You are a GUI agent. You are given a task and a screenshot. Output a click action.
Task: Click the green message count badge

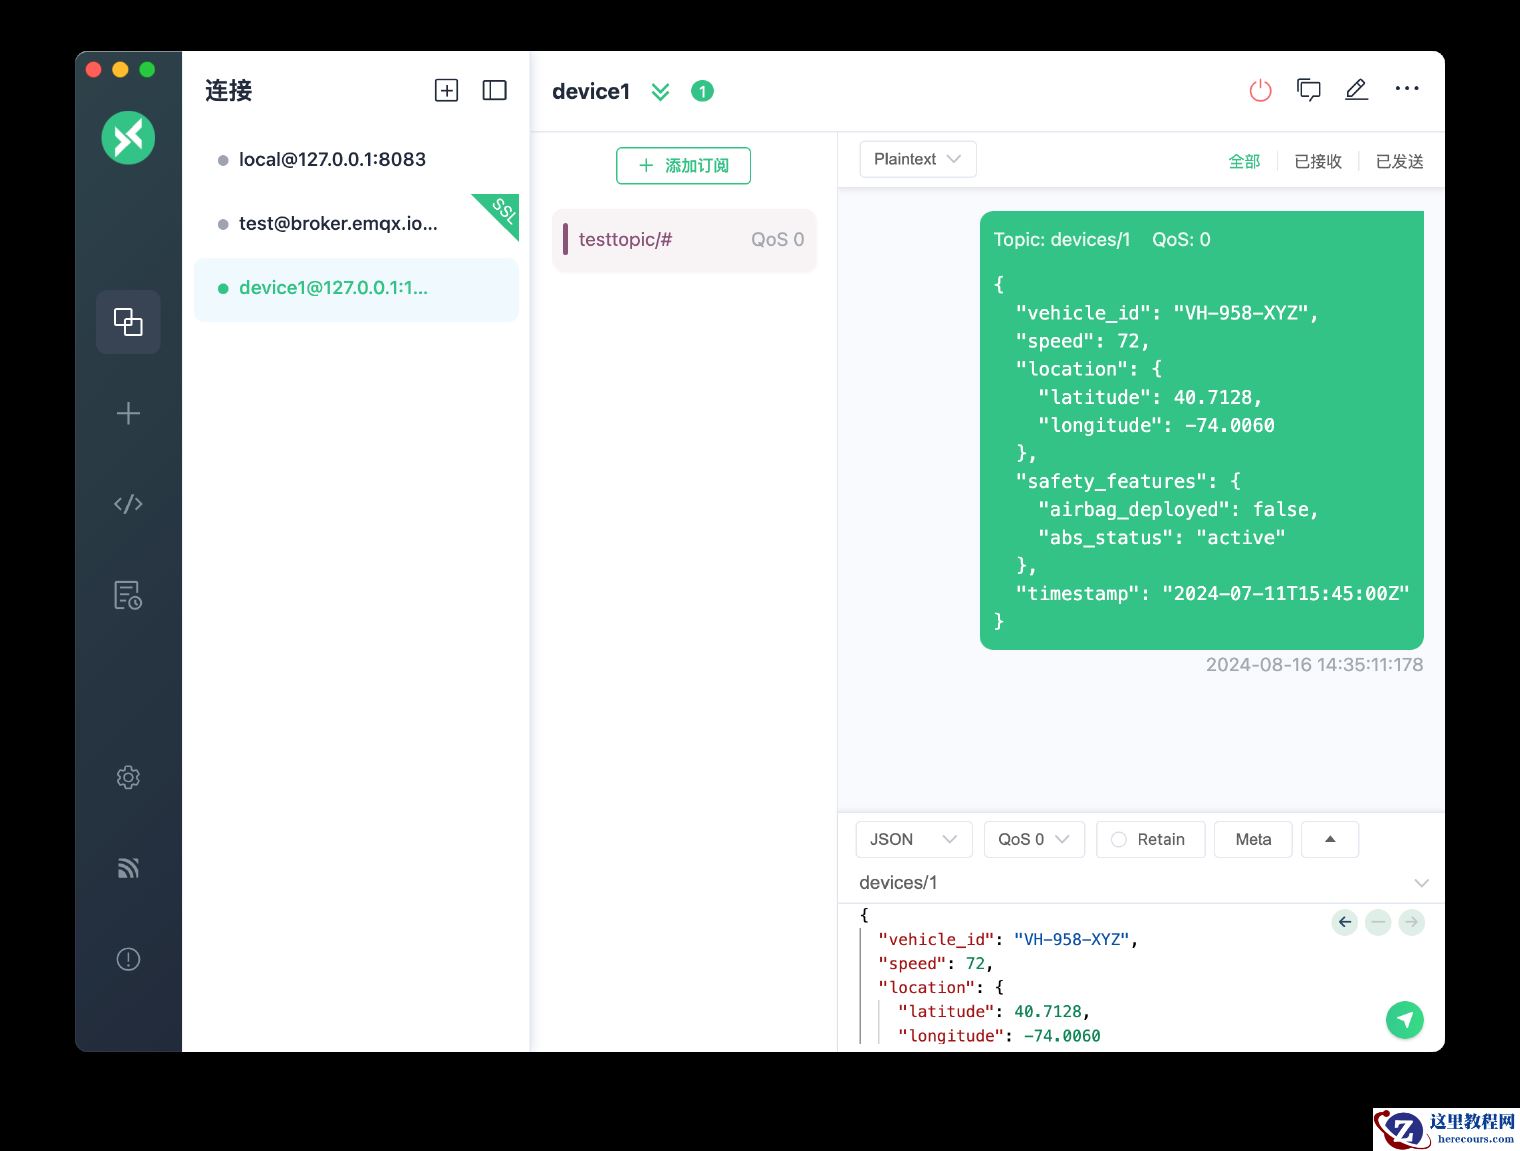tap(703, 92)
